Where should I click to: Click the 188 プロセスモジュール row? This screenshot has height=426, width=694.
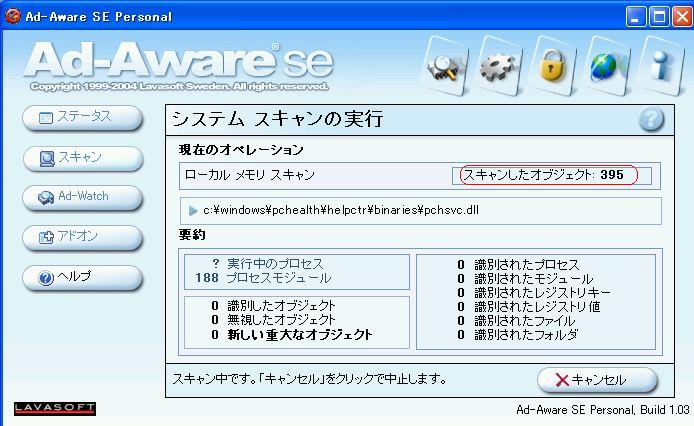pyautogui.click(x=263, y=278)
